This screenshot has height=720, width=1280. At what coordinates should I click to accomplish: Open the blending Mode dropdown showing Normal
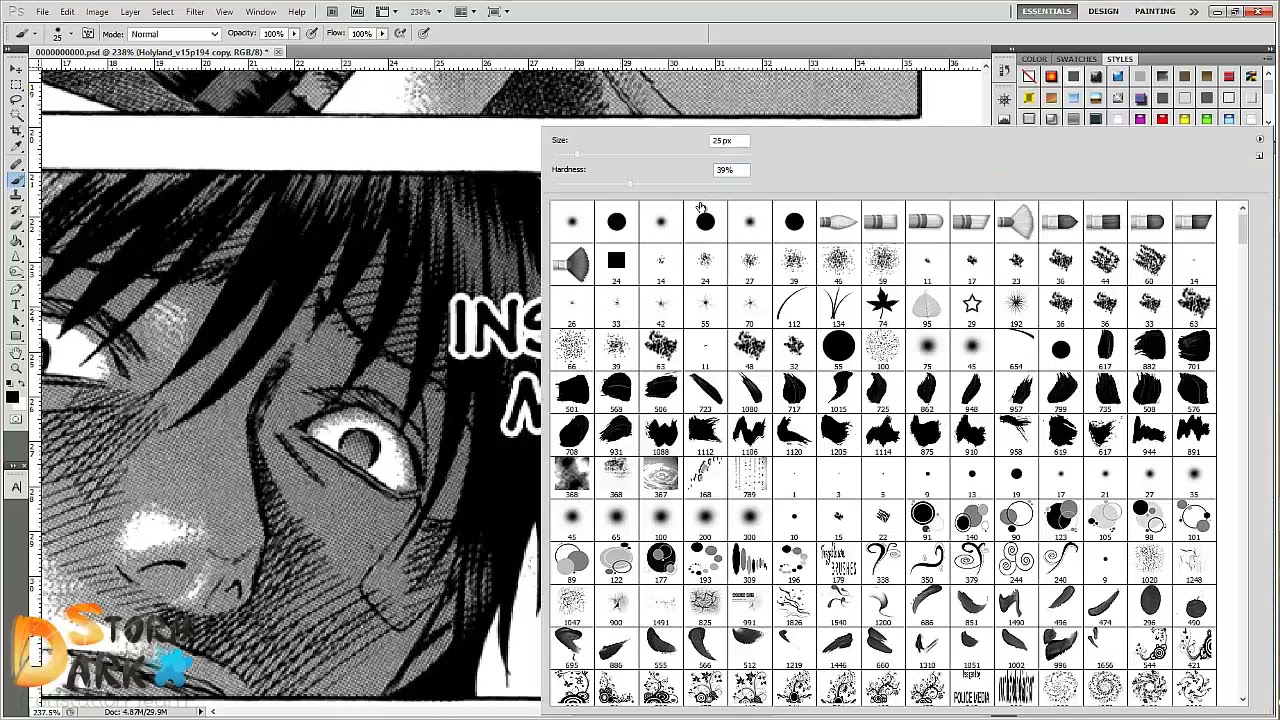point(174,34)
